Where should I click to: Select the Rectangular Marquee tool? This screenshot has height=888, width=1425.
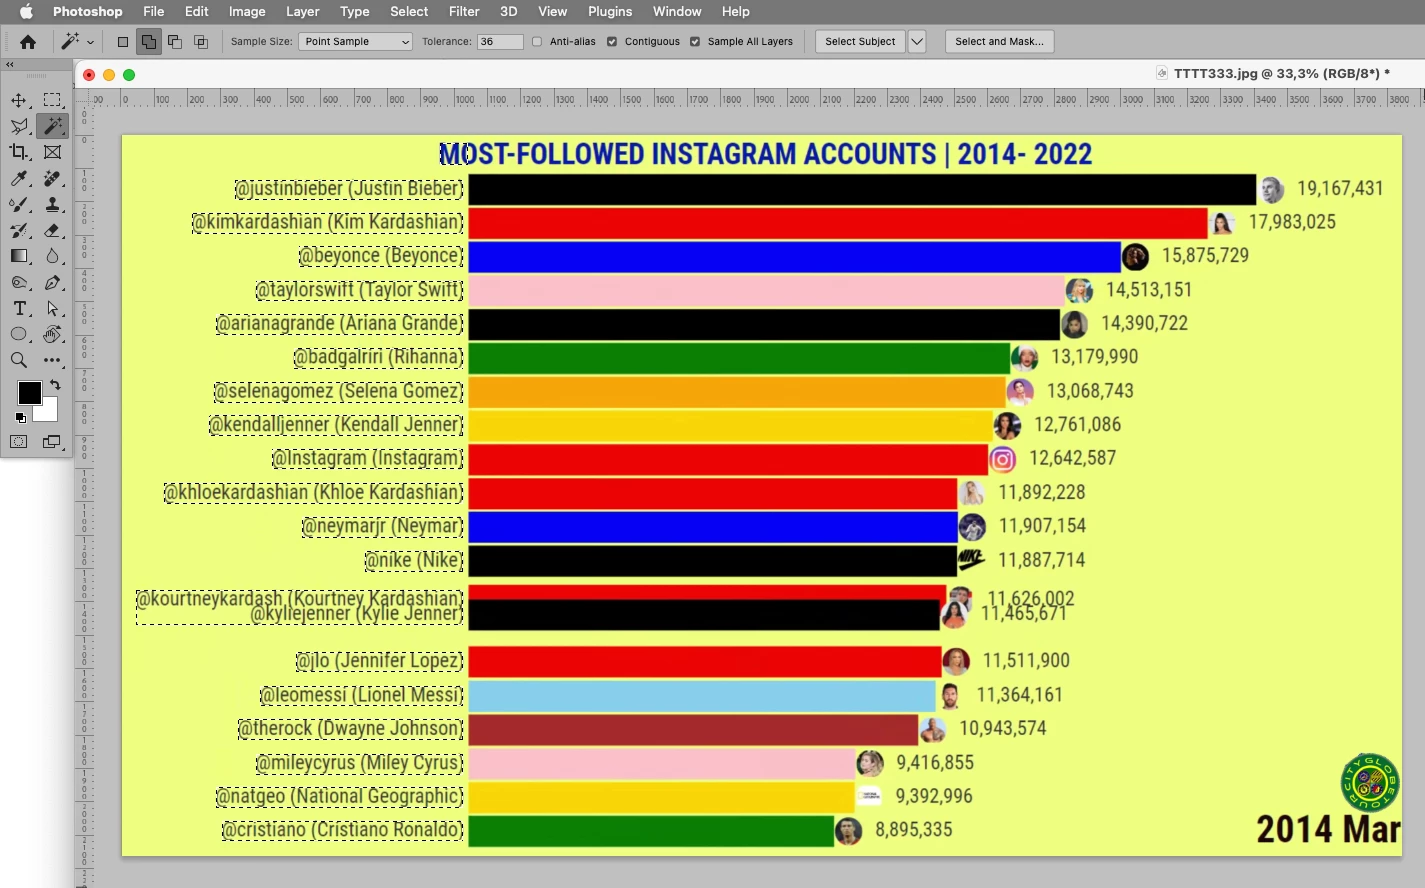[x=53, y=100]
